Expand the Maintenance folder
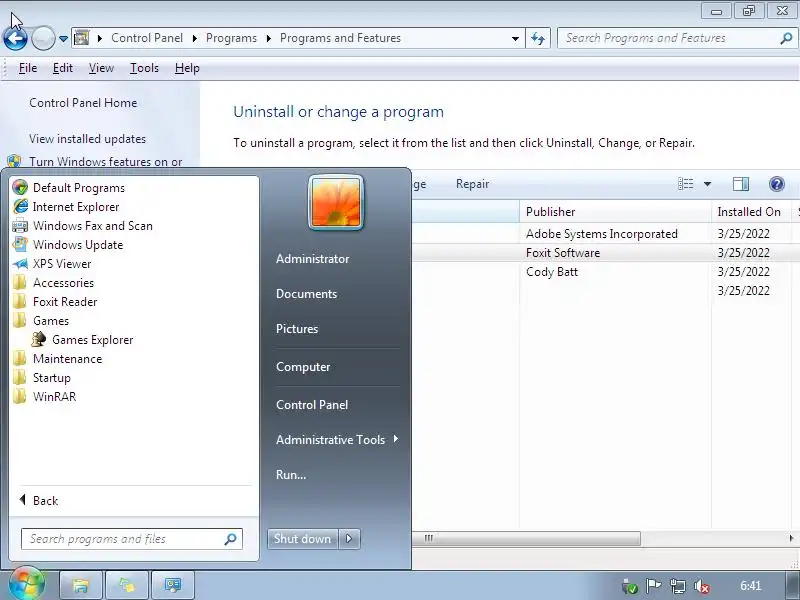The height and width of the screenshot is (600, 800). point(67,359)
